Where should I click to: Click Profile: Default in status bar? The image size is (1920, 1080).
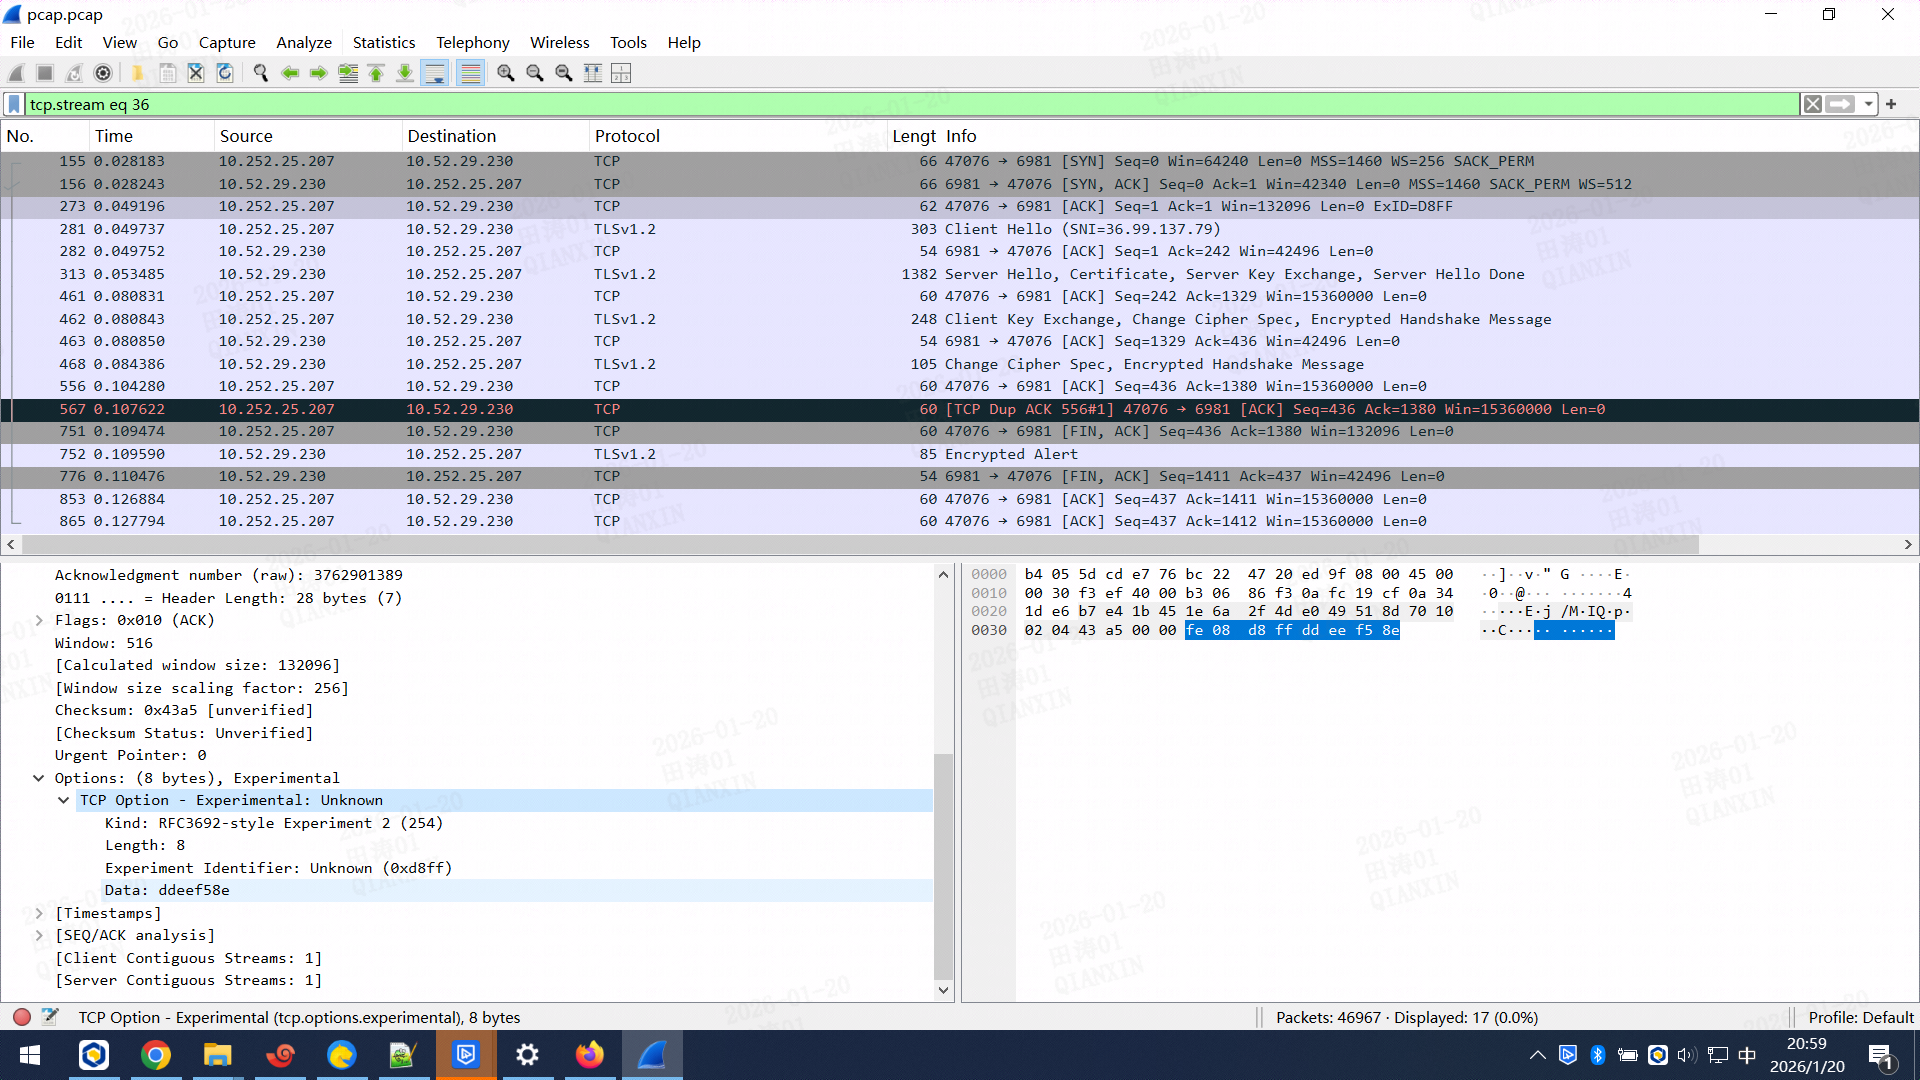tap(1860, 1017)
